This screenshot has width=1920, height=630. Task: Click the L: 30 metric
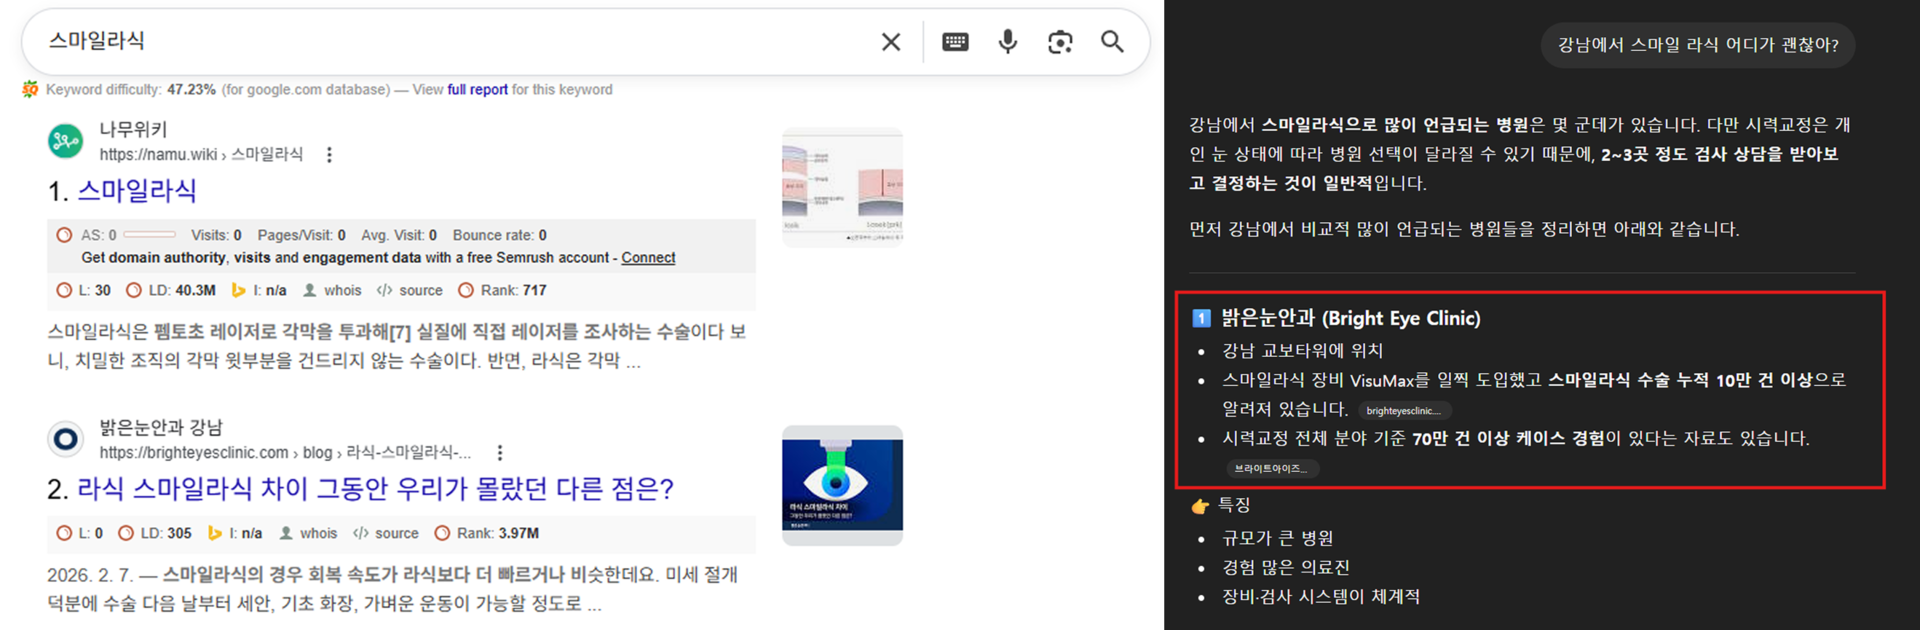click(x=84, y=291)
